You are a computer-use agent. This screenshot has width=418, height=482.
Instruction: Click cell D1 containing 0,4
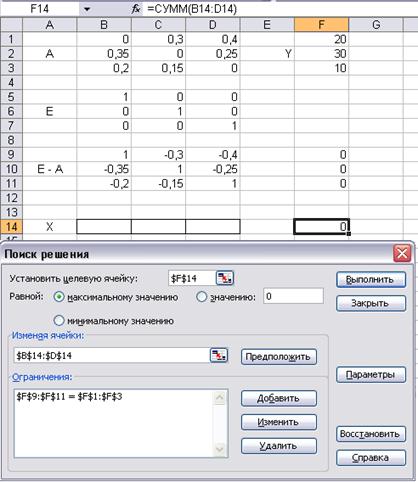coord(213,39)
